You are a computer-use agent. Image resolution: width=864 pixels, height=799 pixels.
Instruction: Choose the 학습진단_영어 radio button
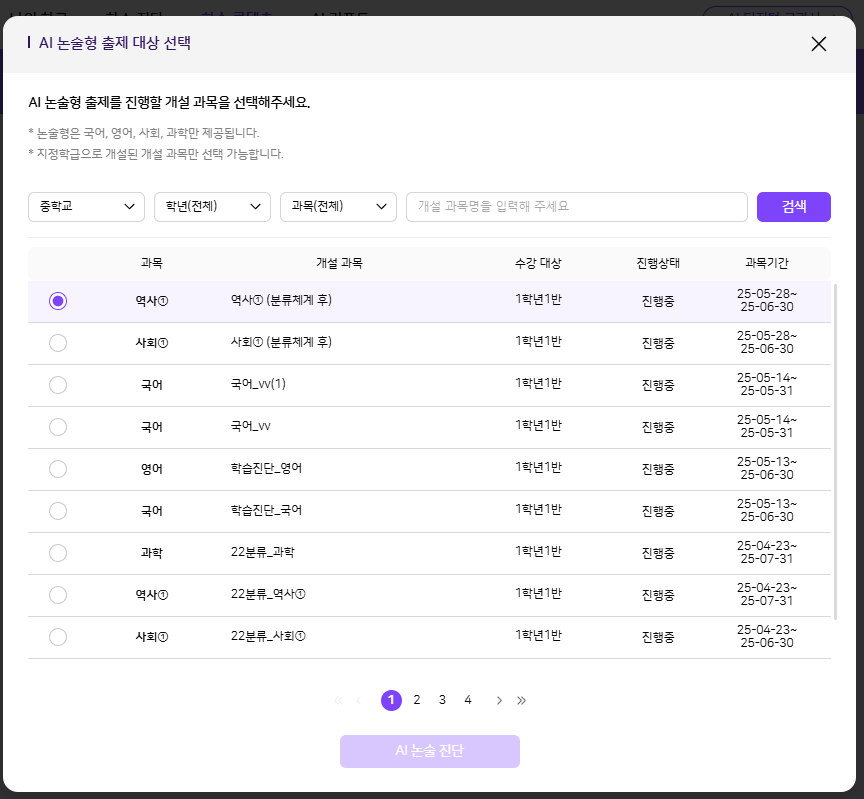point(58,469)
